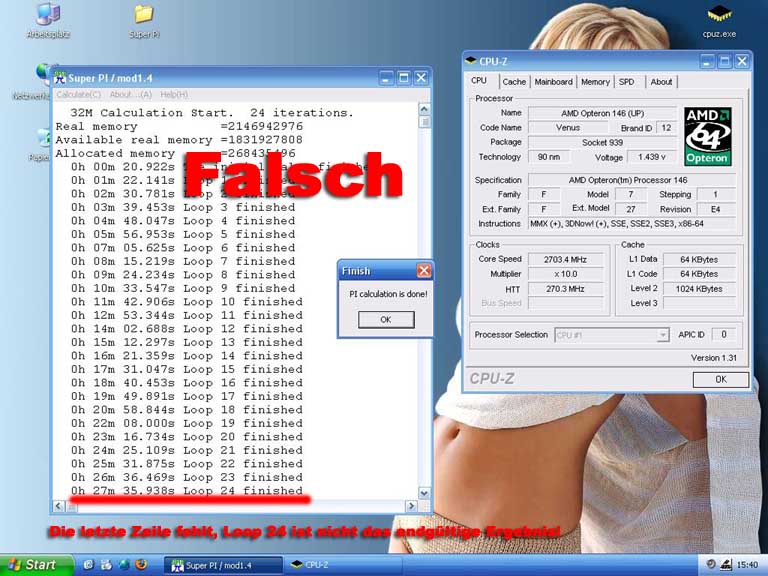Image resolution: width=768 pixels, height=576 pixels.
Task: Close the CPU-Z window
Action: 742,61
